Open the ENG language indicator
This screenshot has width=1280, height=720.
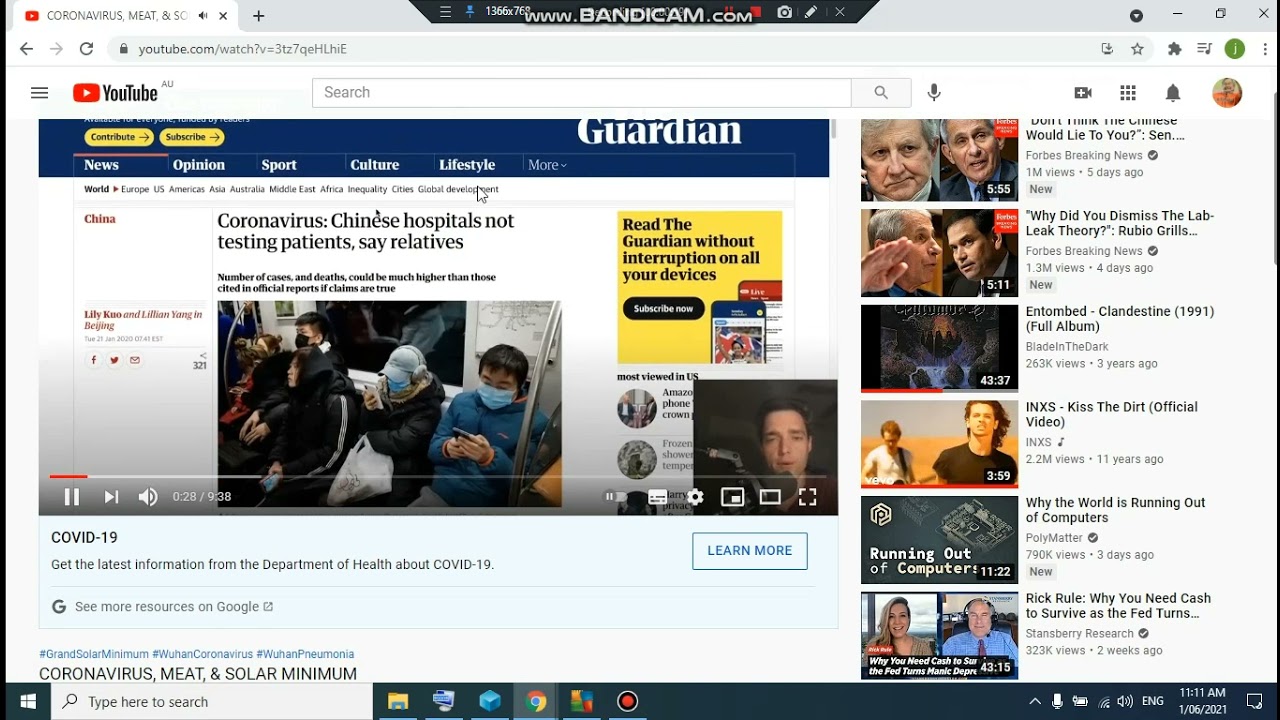click(1153, 702)
